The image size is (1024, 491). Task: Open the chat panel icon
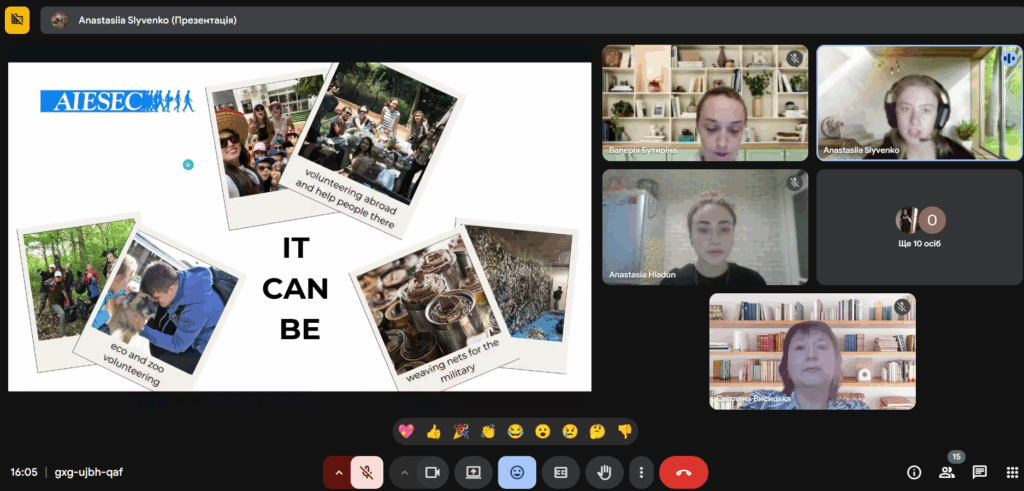pyautogui.click(x=979, y=472)
